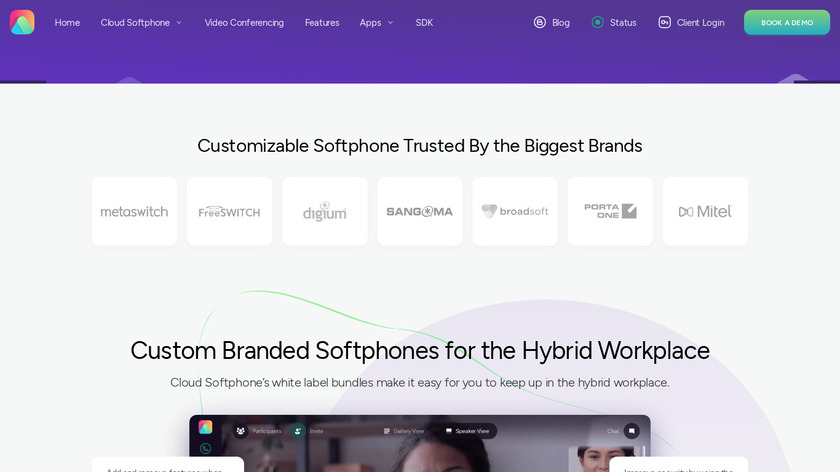Open the Video Conferencing menu item
The height and width of the screenshot is (472, 840).
[x=244, y=23]
